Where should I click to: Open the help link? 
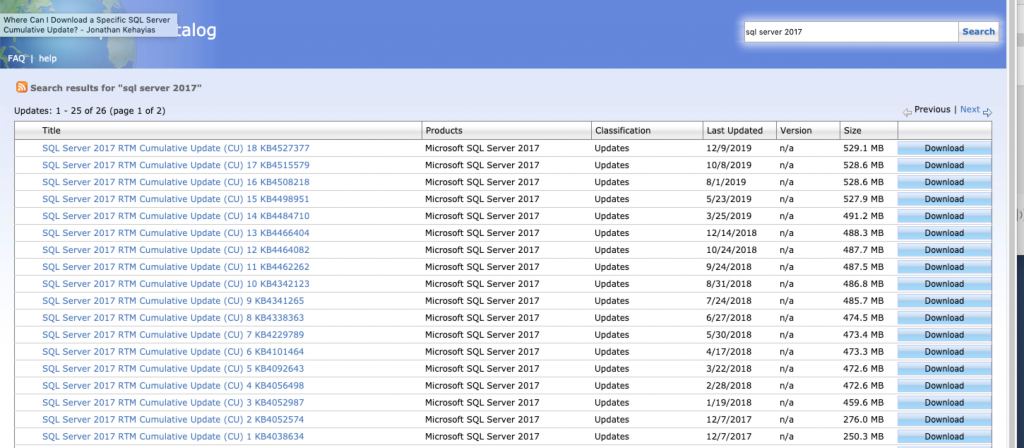[x=47, y=59]
